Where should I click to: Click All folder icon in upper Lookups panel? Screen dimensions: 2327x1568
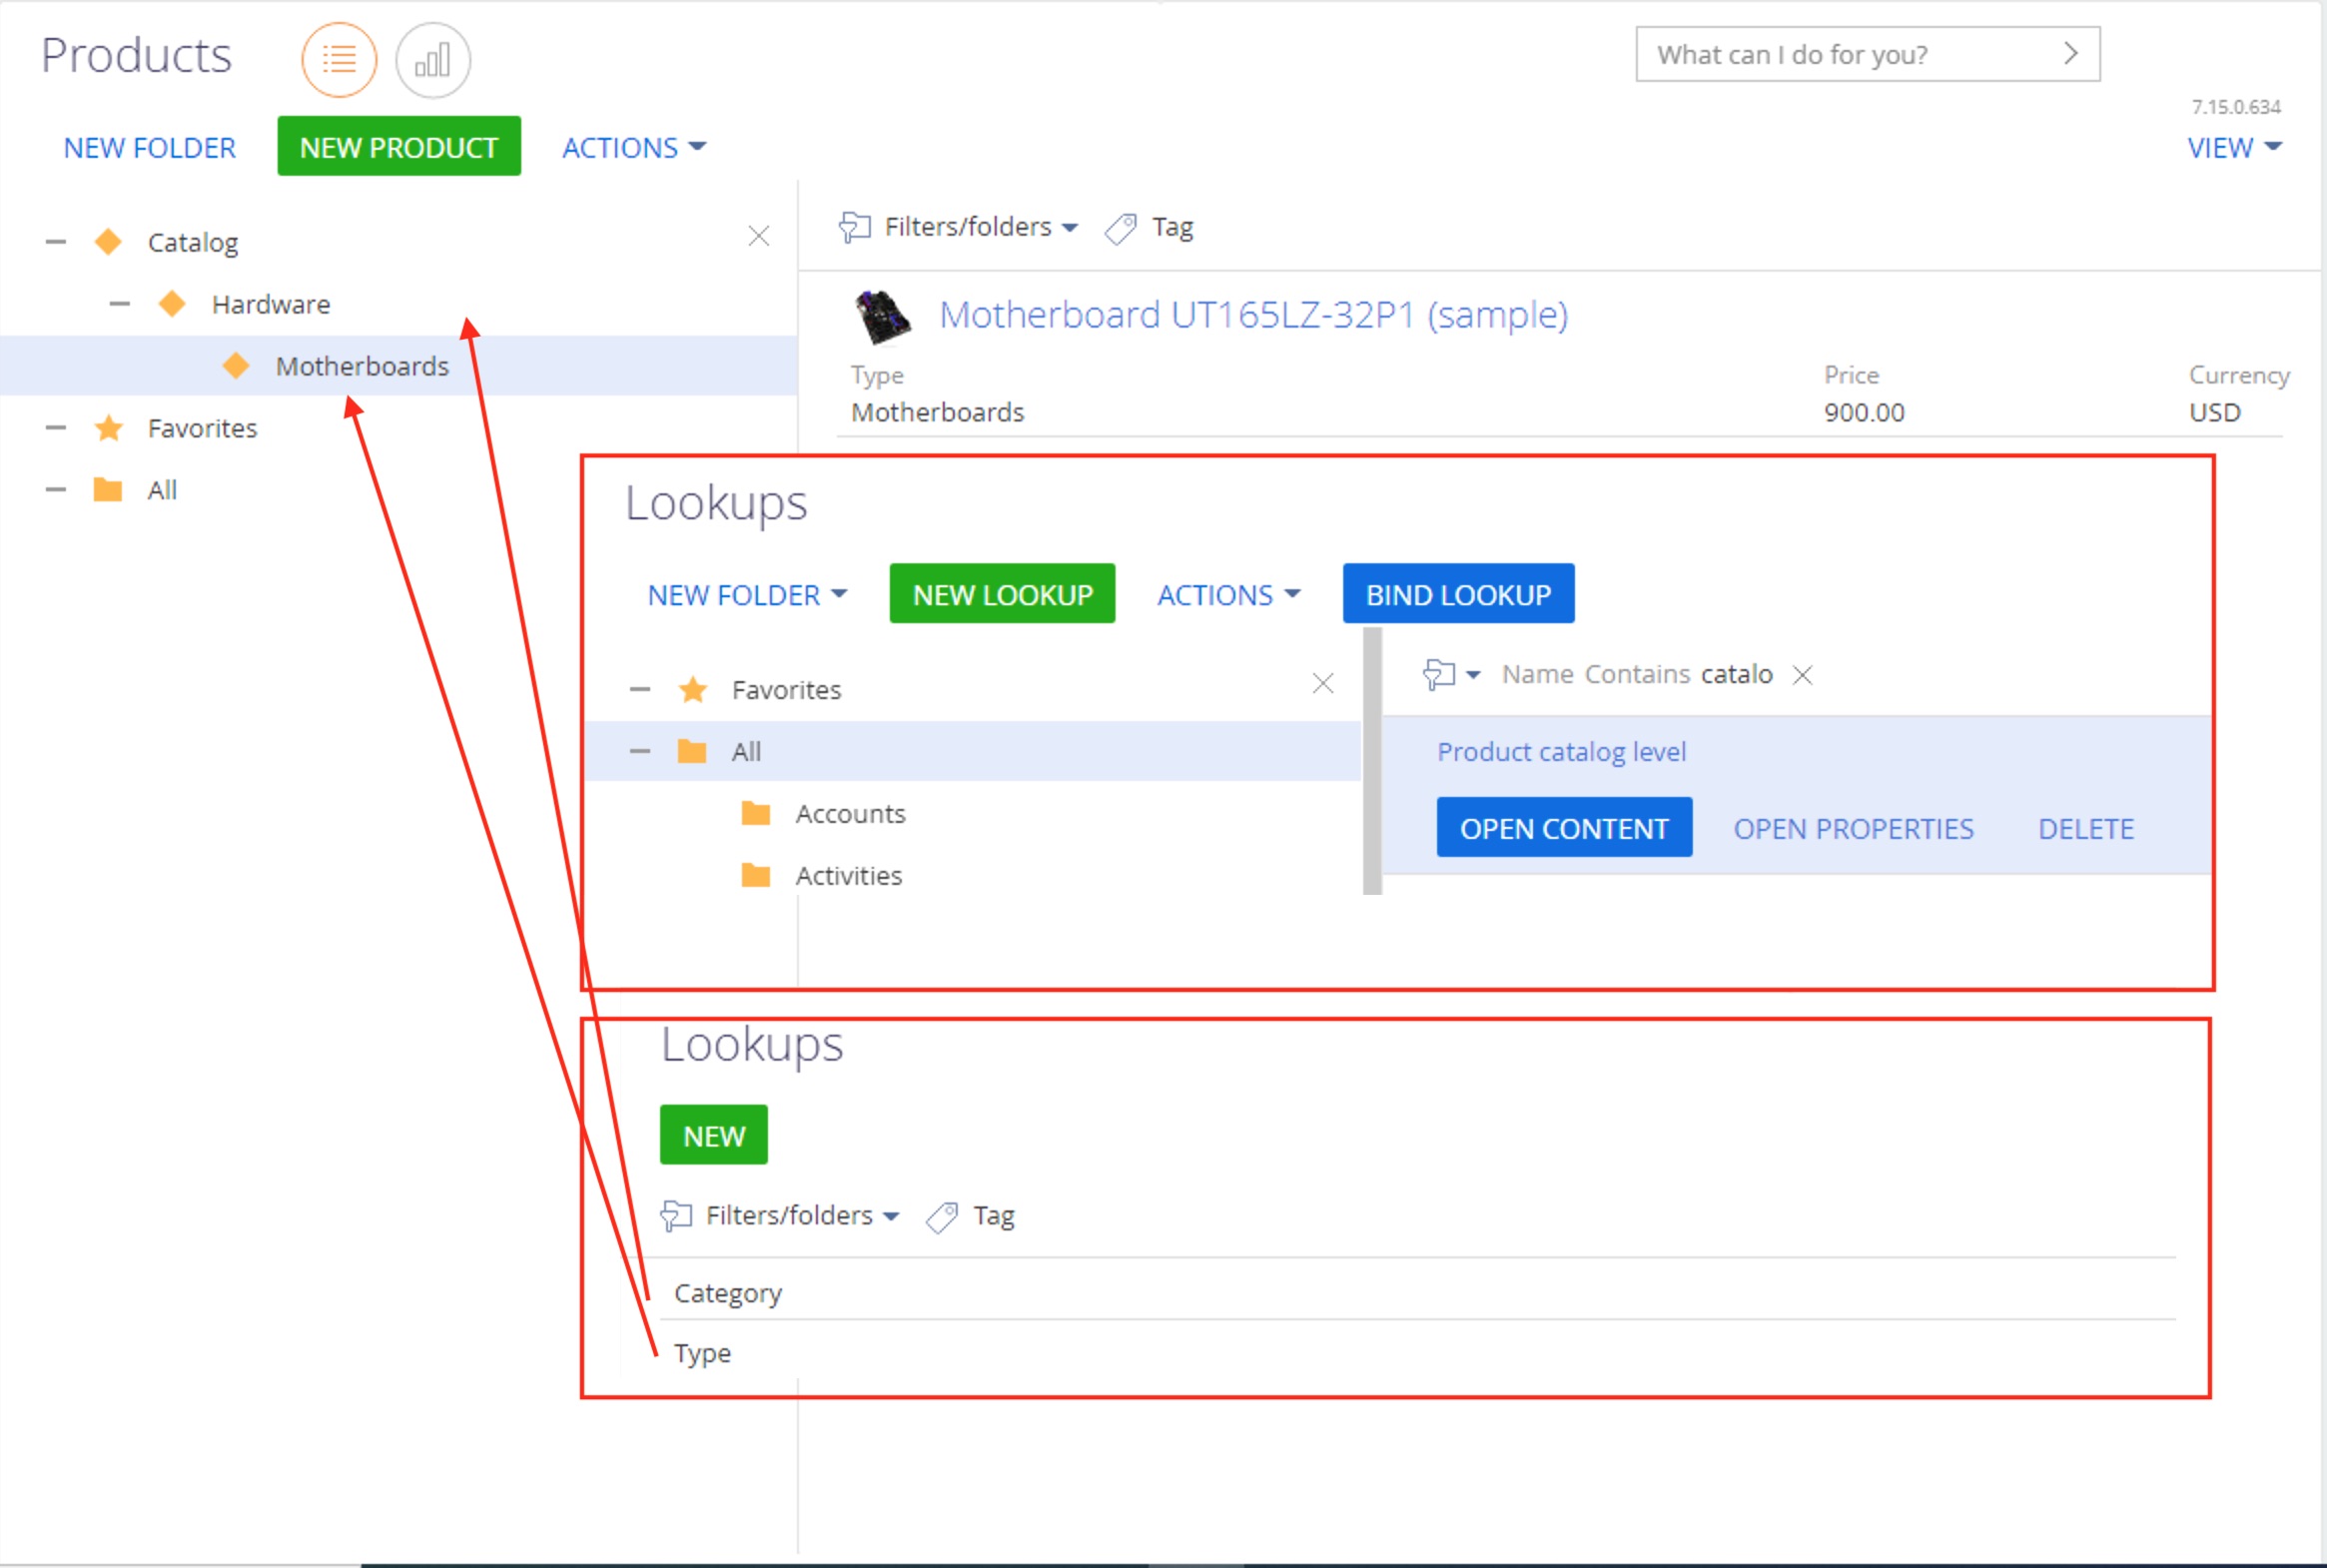692,751
